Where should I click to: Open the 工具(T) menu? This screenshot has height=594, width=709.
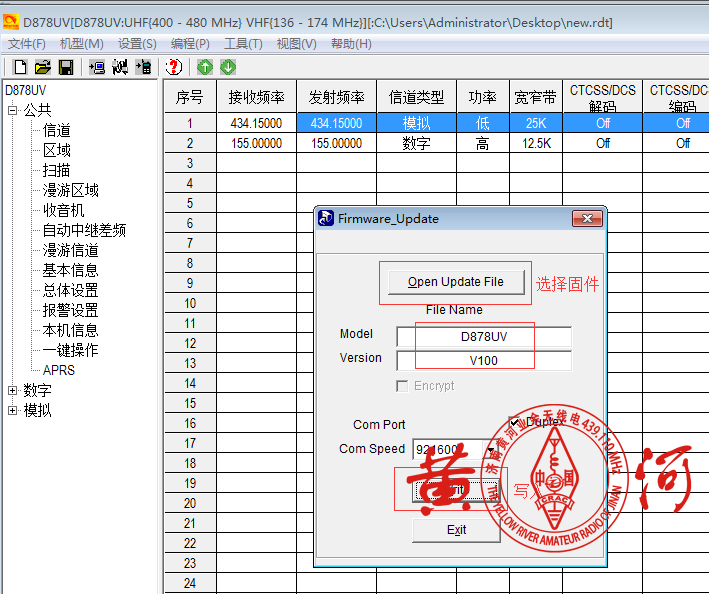pos(243,44)
